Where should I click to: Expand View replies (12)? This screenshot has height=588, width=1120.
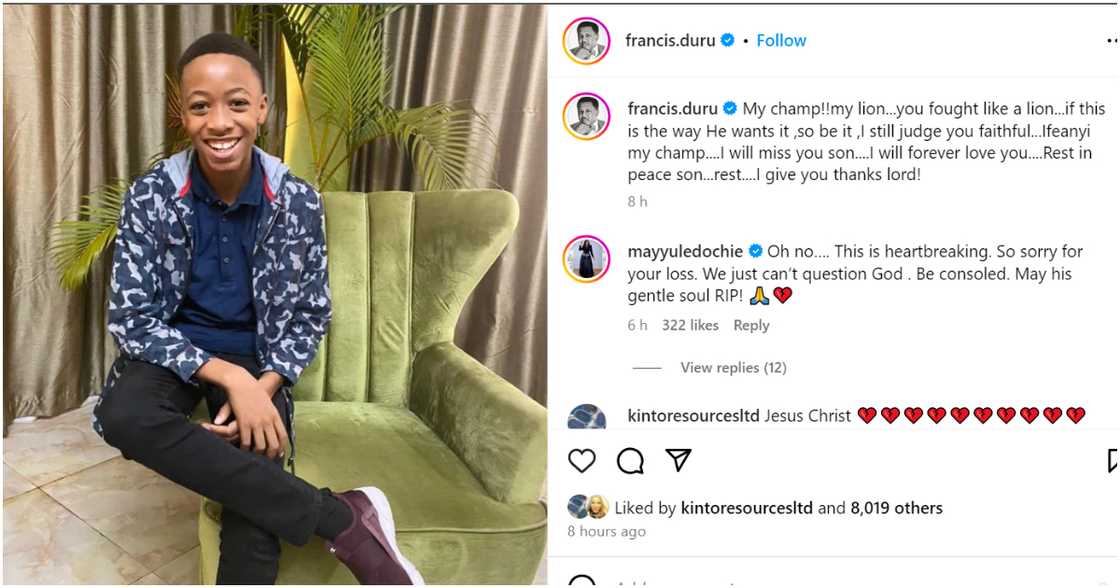tap(733, 368)
